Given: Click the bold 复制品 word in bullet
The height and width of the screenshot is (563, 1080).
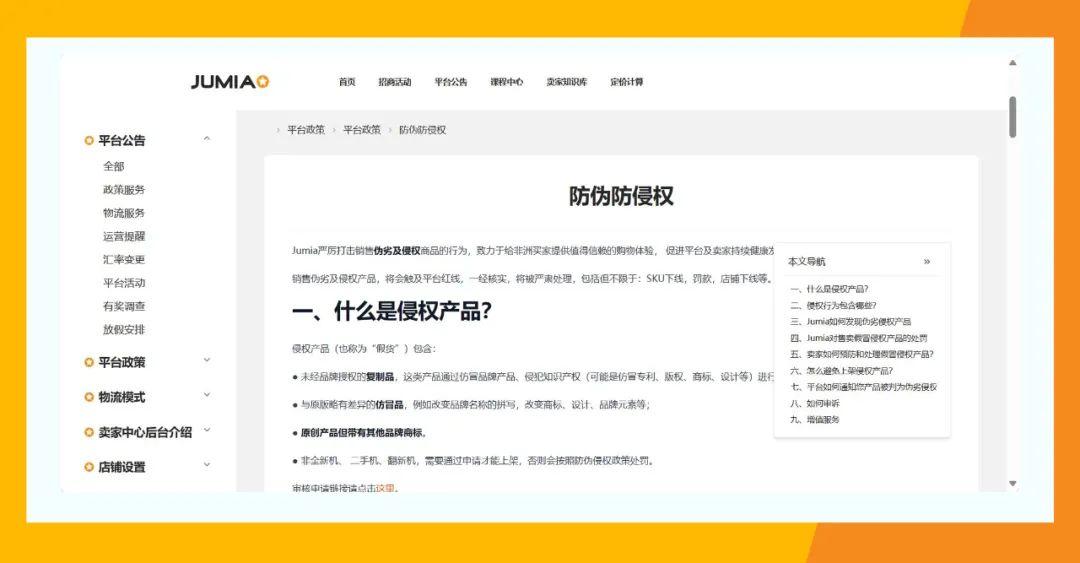Looking at the screenshot, I should tap(380, 377).
